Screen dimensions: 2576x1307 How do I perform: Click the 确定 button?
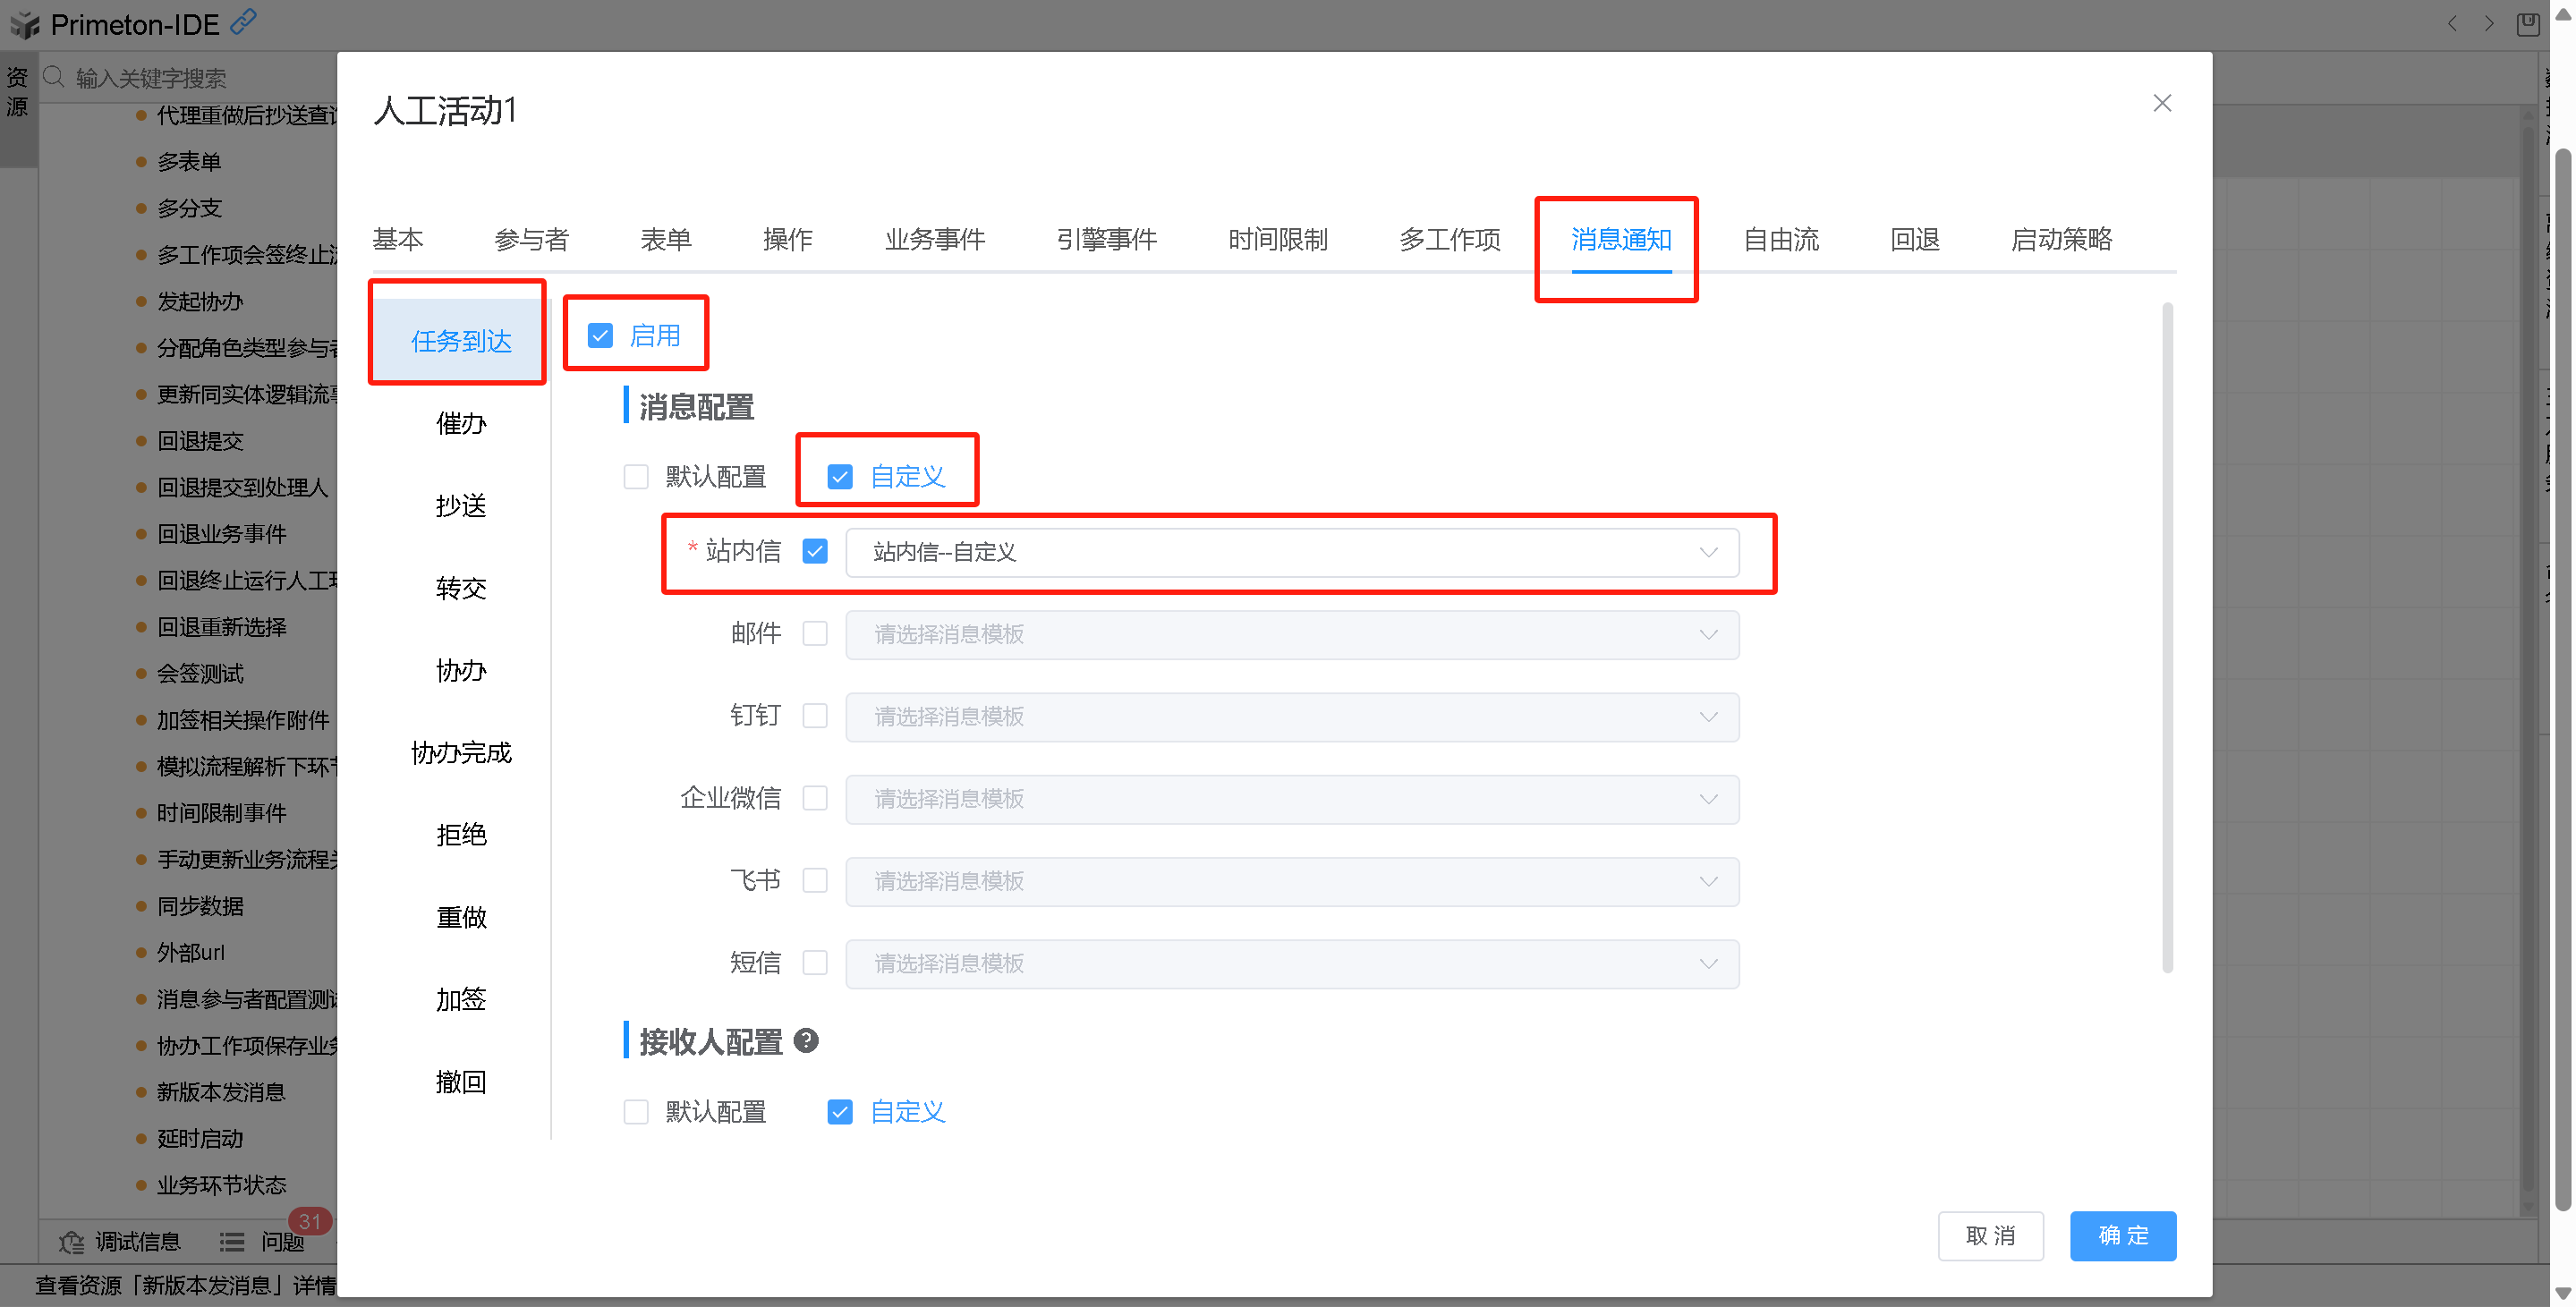pyautogui.click(x=2122, y=1236)
